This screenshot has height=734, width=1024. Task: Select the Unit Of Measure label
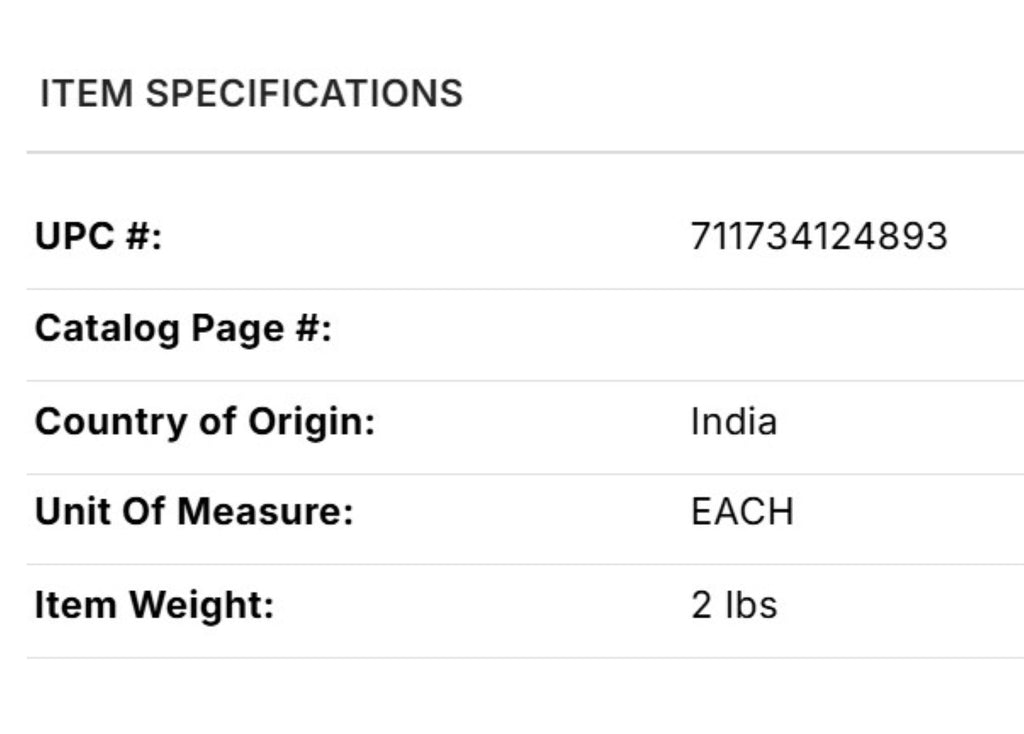[194, 512]
